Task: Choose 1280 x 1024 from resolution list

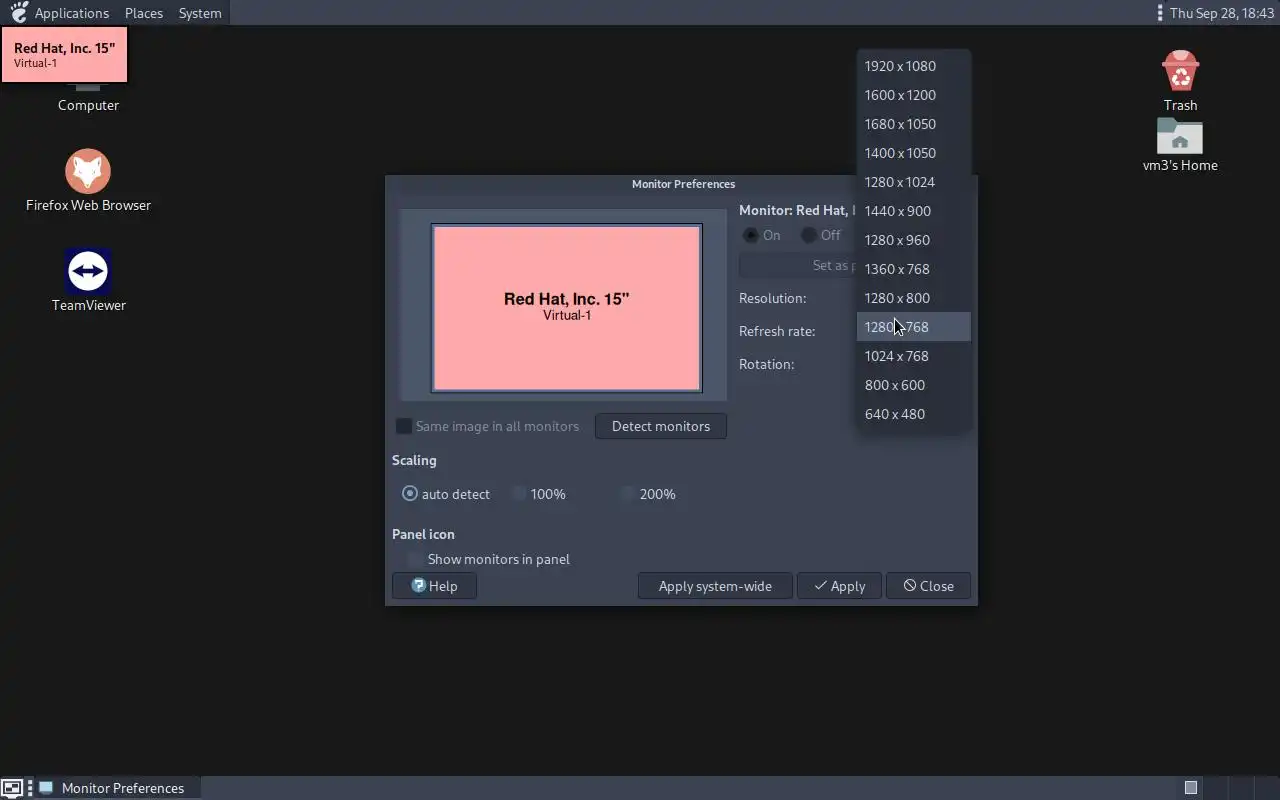Action: 913,182
